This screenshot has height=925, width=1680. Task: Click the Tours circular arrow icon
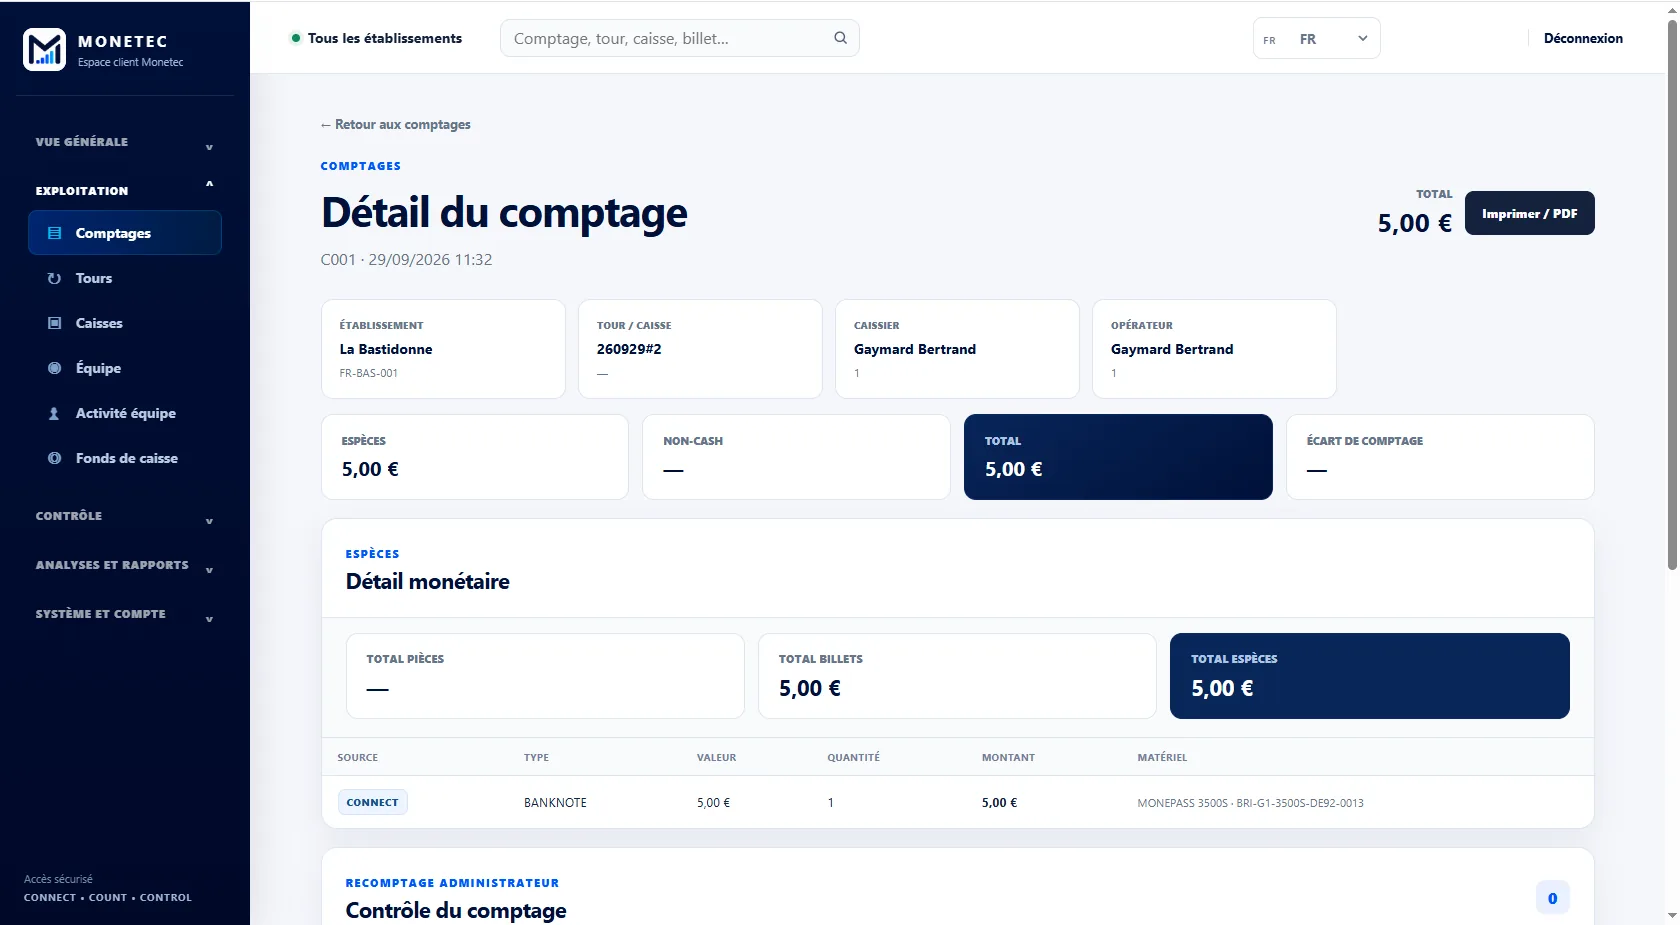point(55,278)
